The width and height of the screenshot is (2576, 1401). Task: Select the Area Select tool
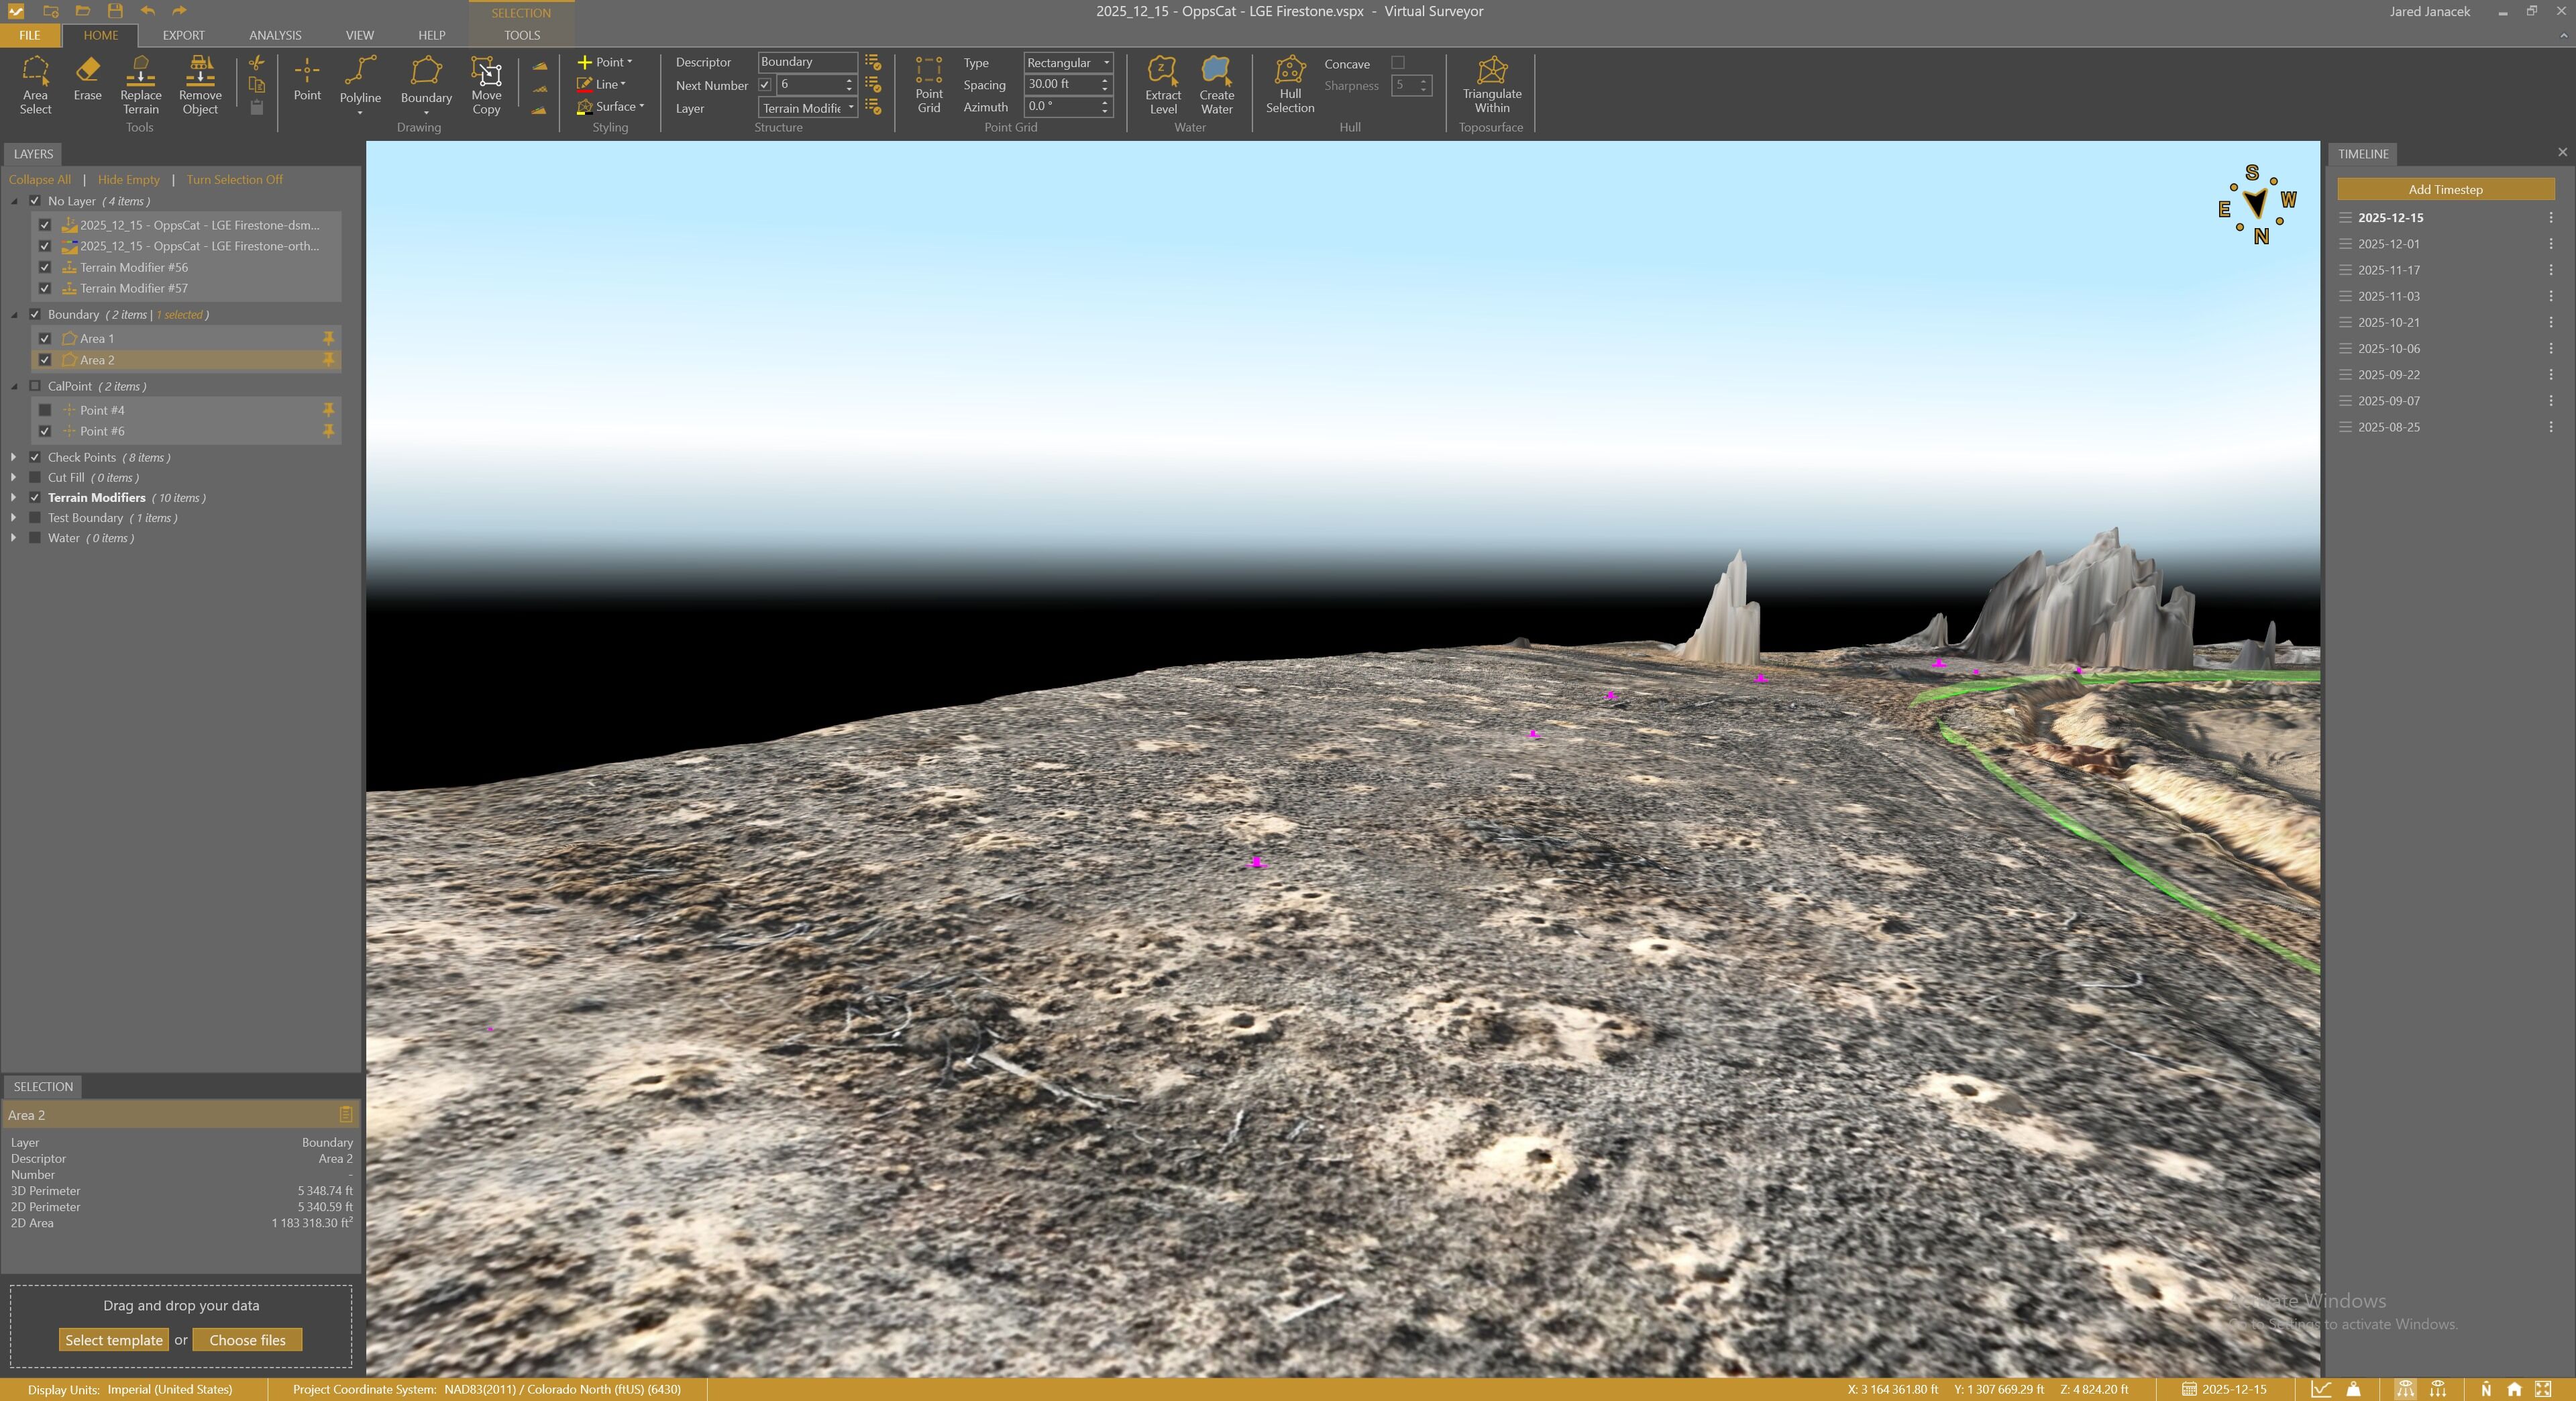35,85
